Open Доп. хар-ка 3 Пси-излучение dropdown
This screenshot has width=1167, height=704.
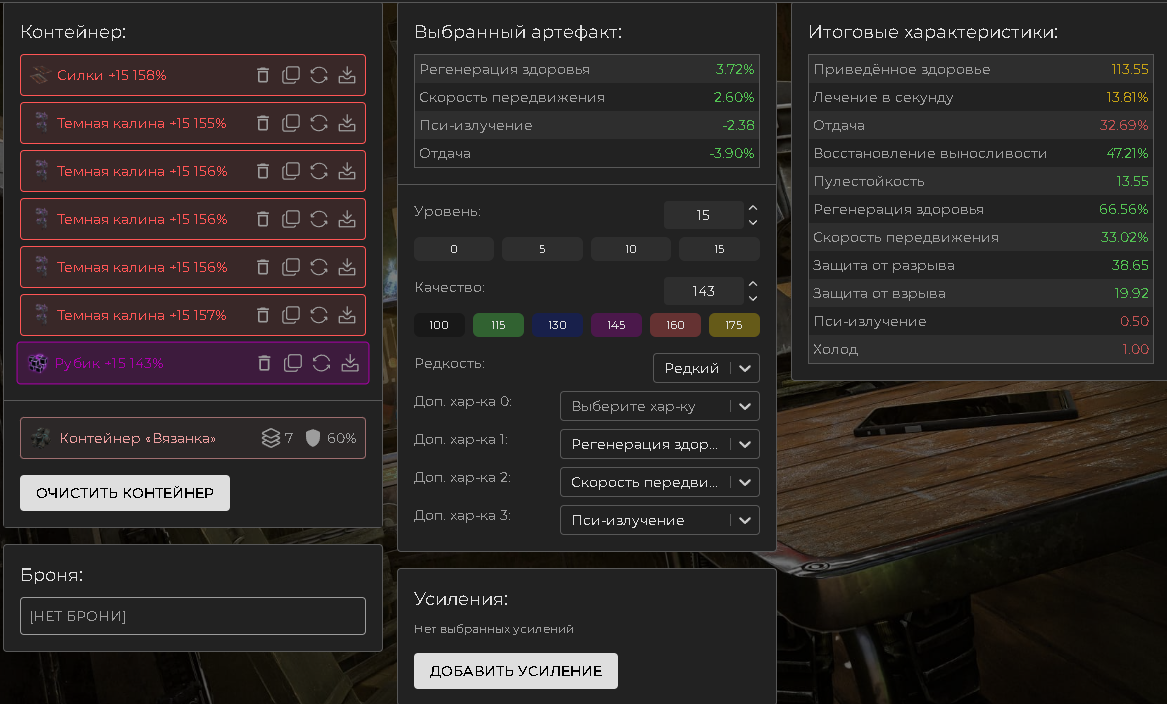tap(660, 520)
